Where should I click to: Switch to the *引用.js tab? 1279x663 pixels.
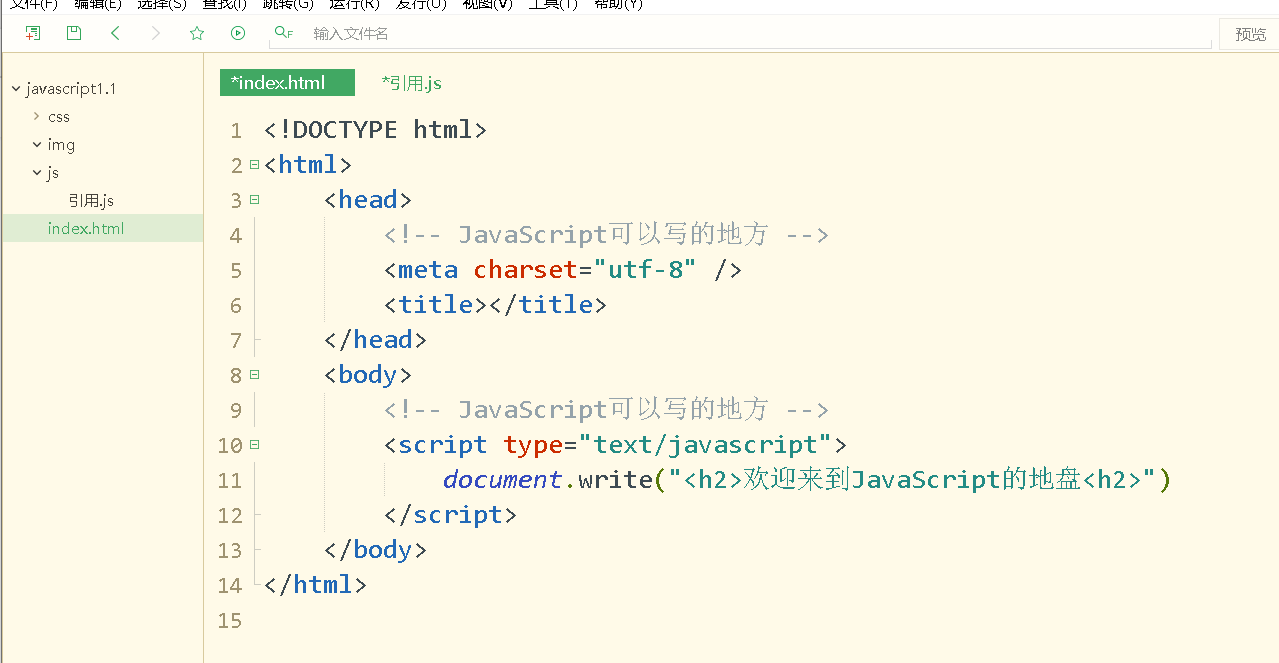point(411,83)
